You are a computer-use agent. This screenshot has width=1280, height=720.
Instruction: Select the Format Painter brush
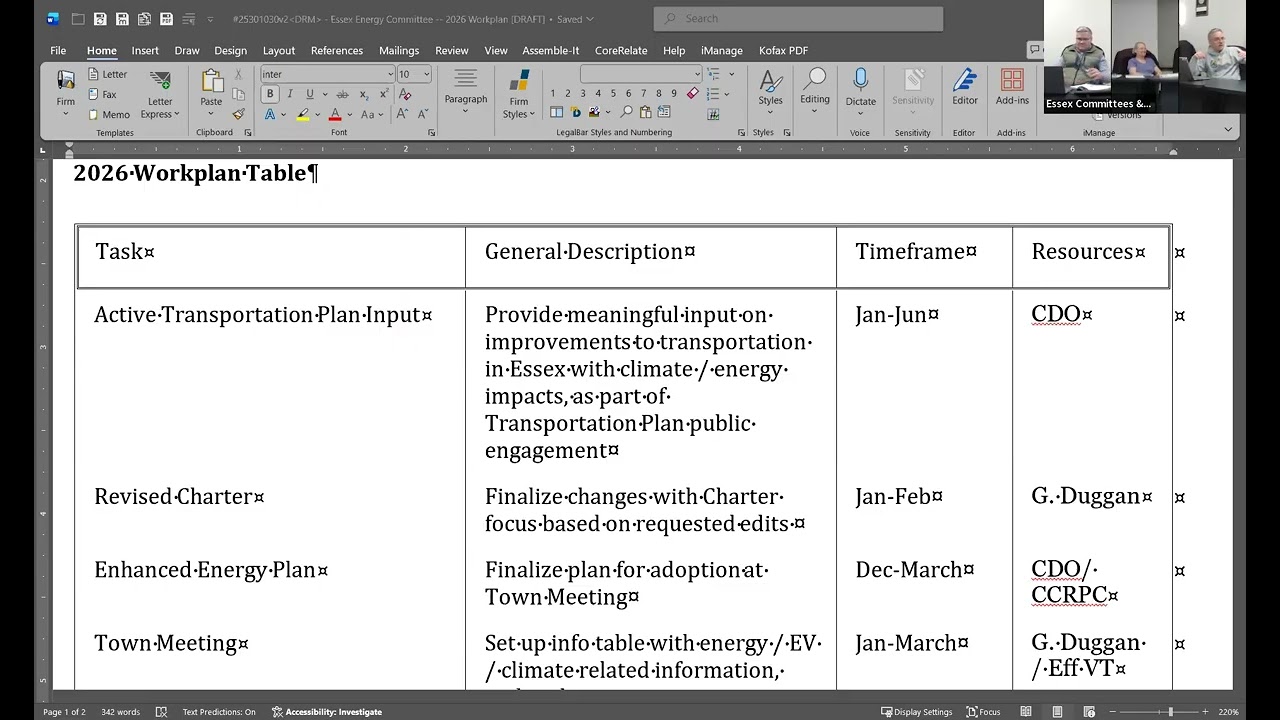click(238, 114)
